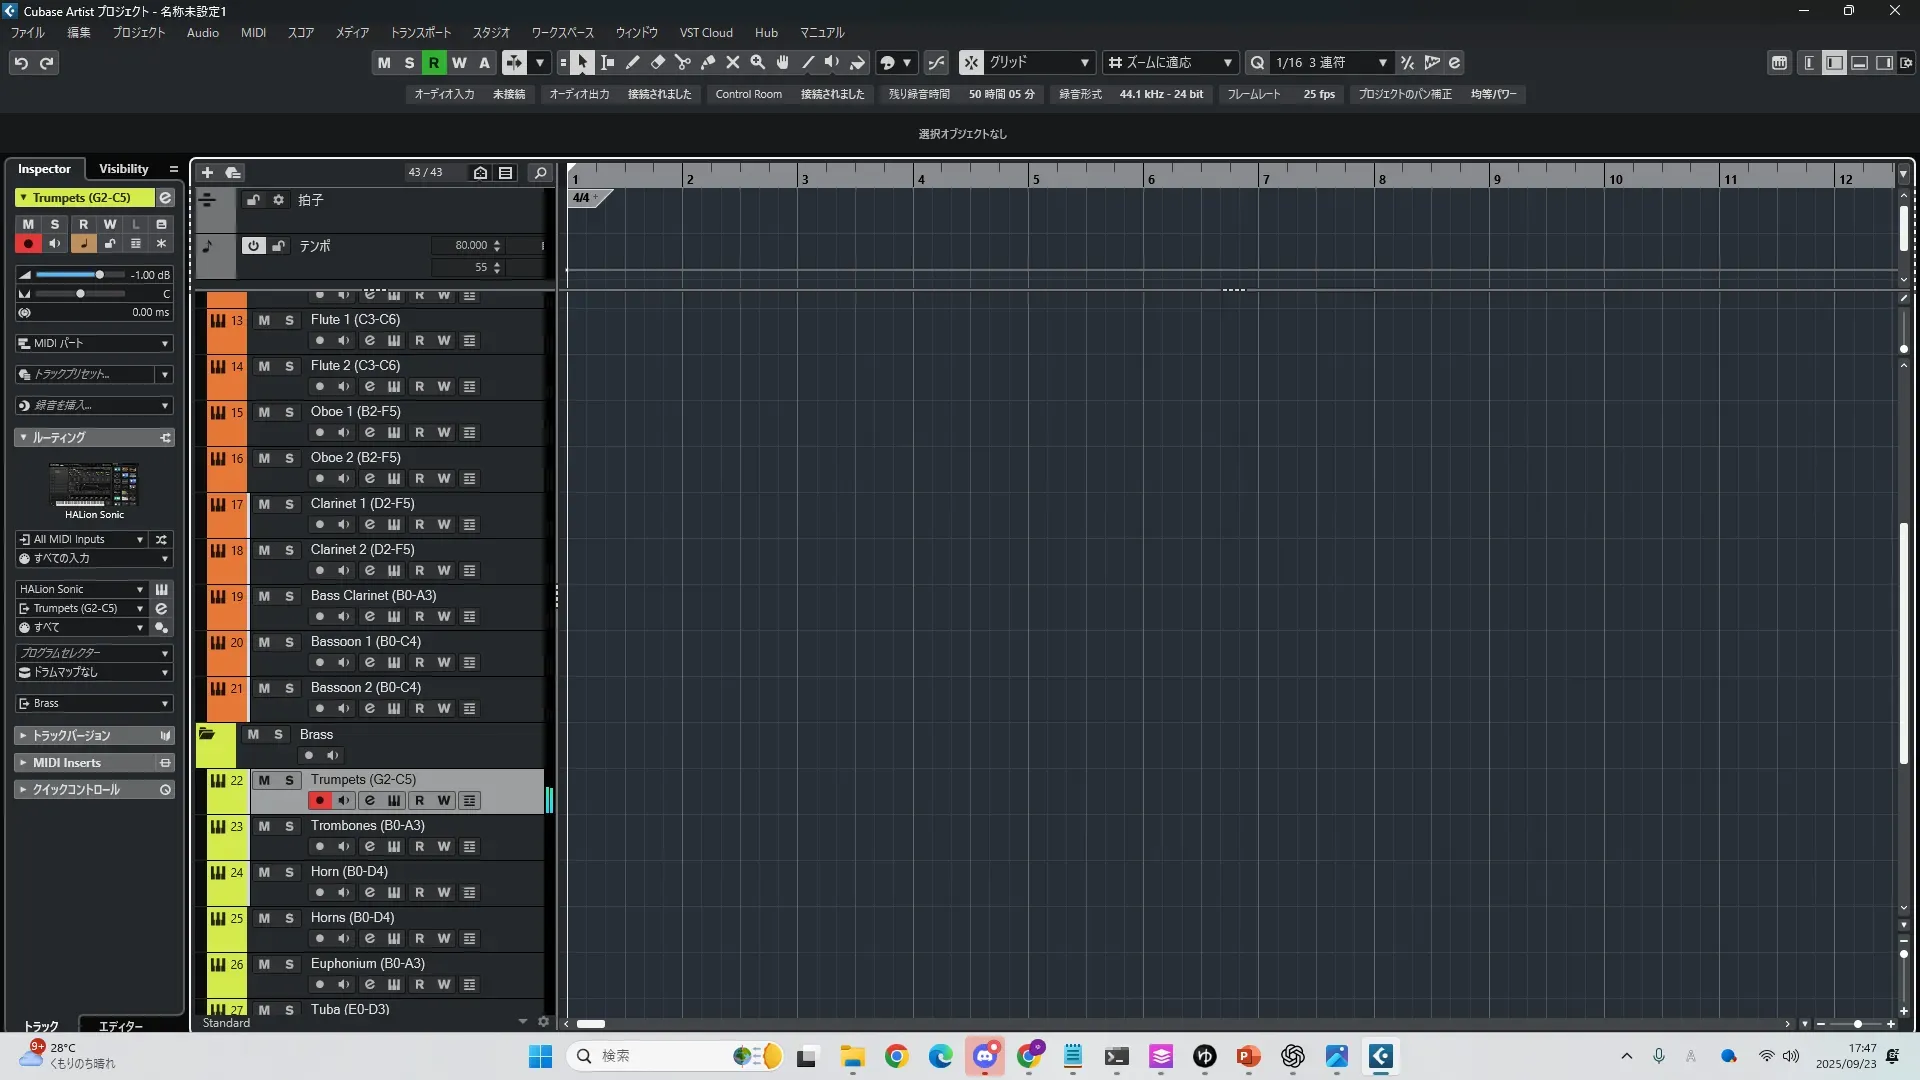This screenshot has width=1920, height=1080.
Task: Click the Brass folder track name
Action: click(316, 734)
